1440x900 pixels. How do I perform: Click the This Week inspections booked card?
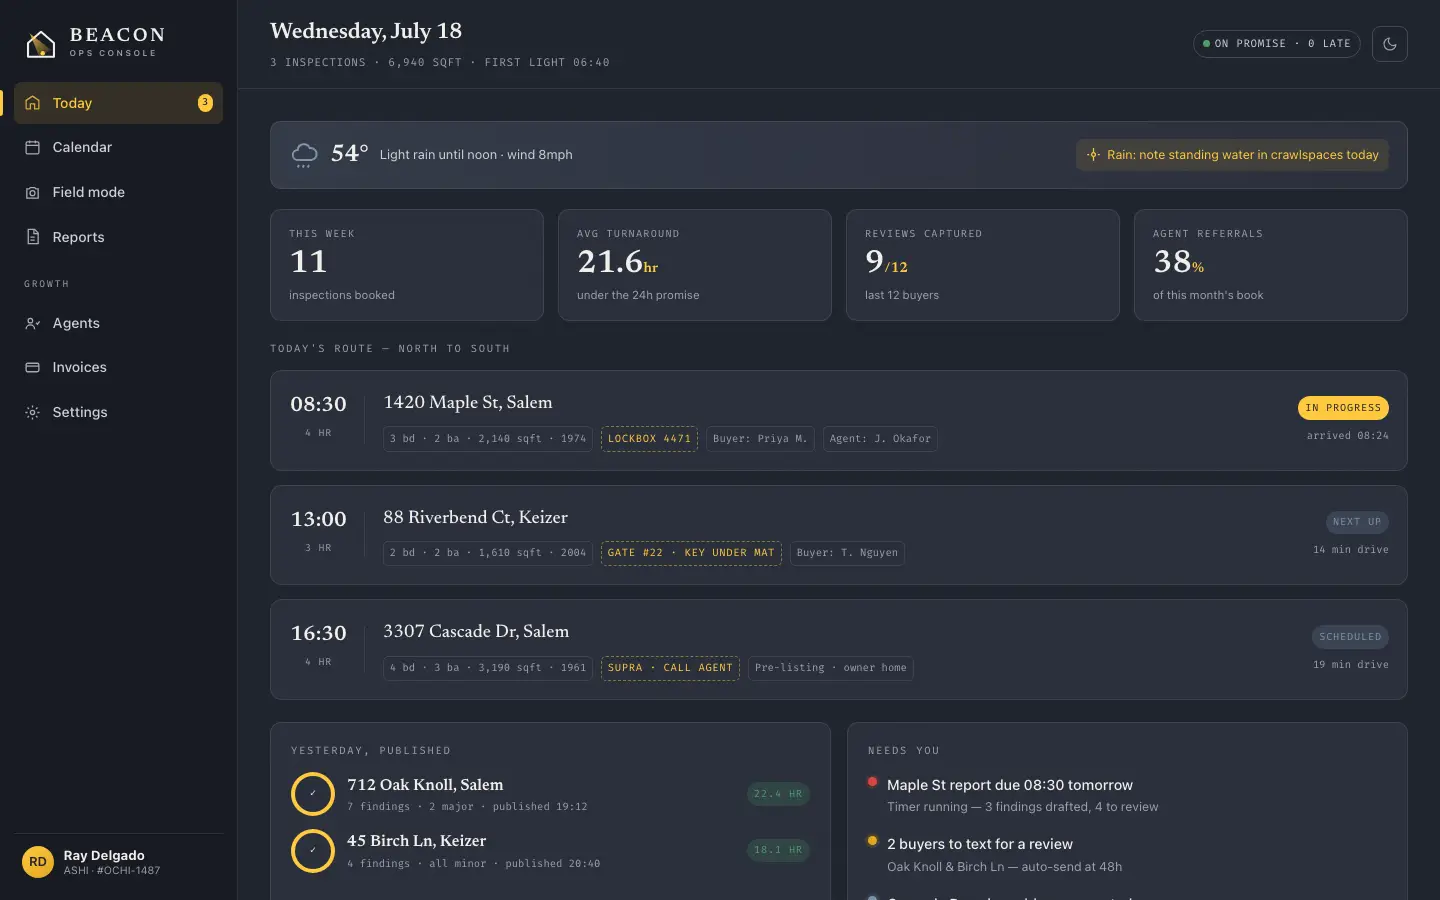(x=407, y=265)
